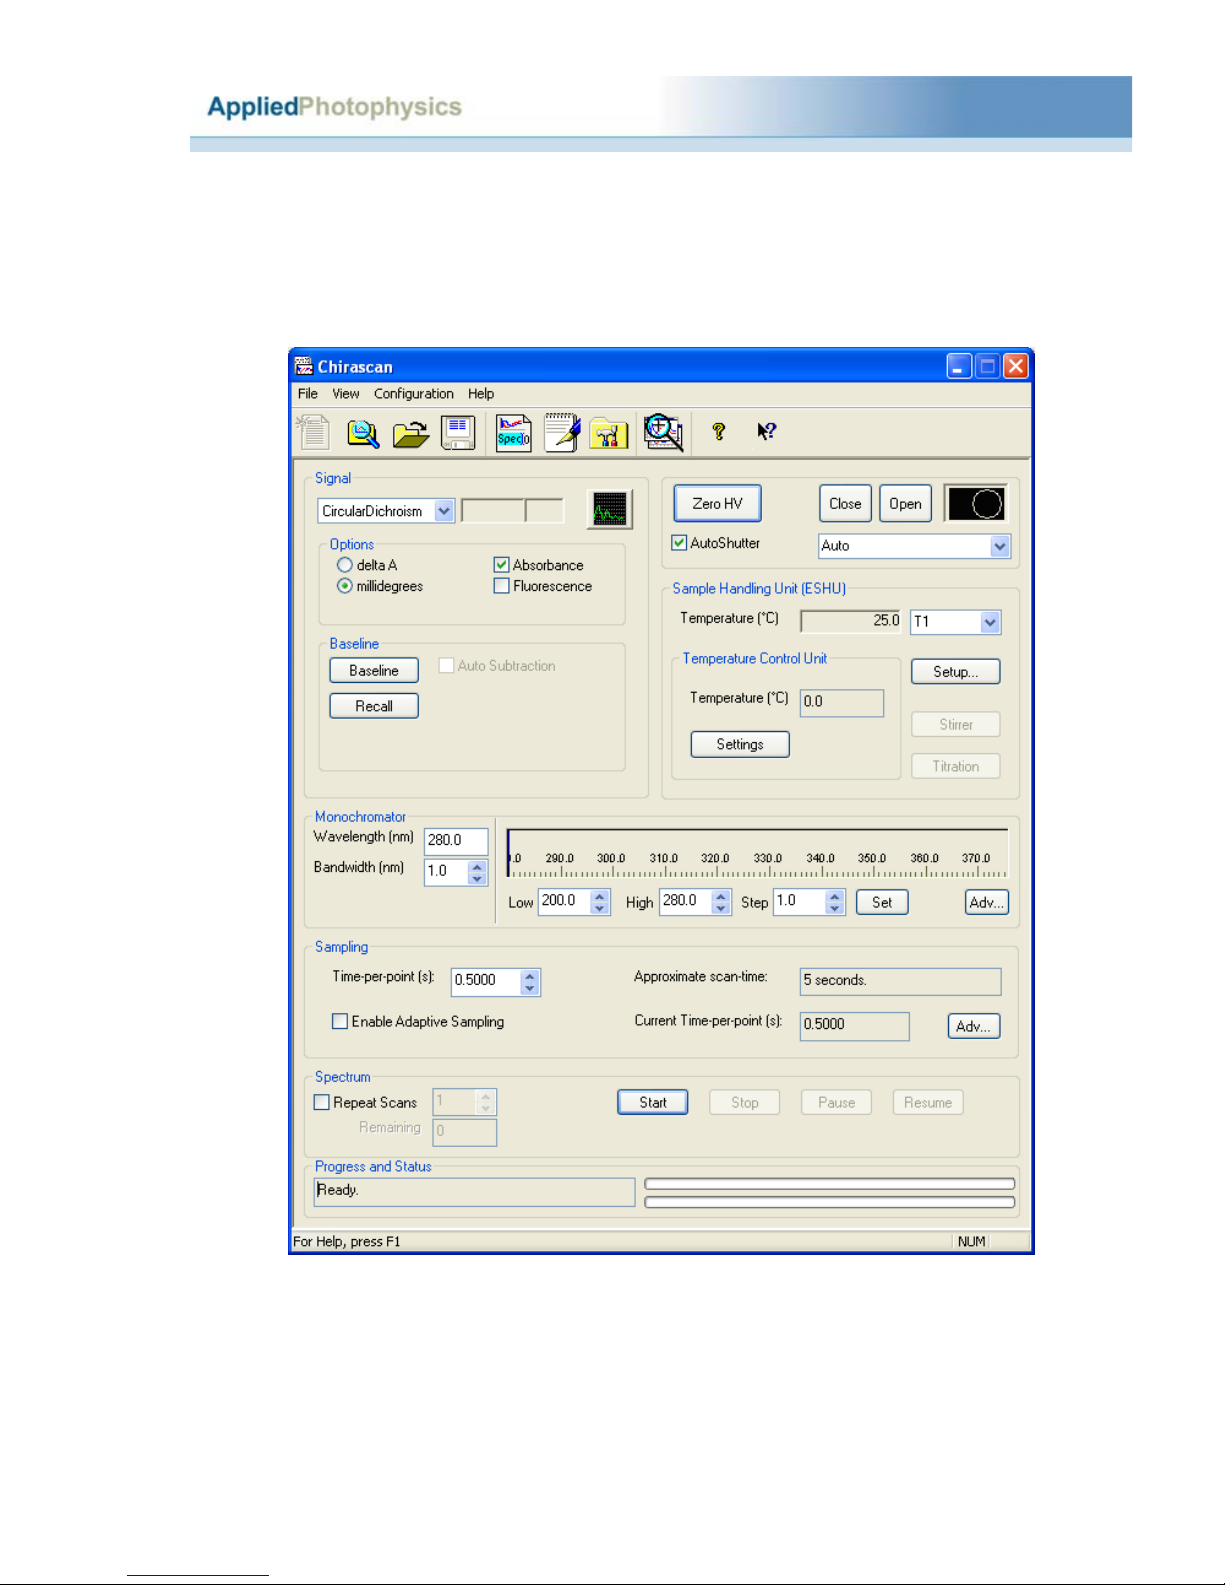Click the yellow question mark help icon

coord(718,431)
